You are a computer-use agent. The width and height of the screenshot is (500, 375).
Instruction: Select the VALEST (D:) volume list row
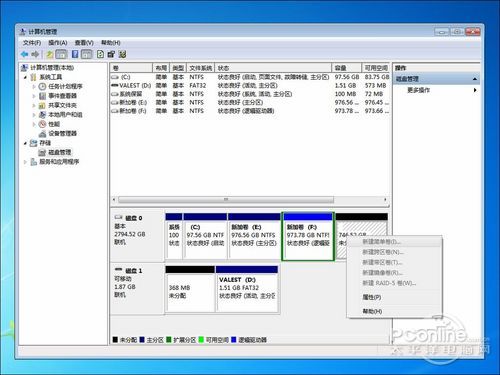250,86
